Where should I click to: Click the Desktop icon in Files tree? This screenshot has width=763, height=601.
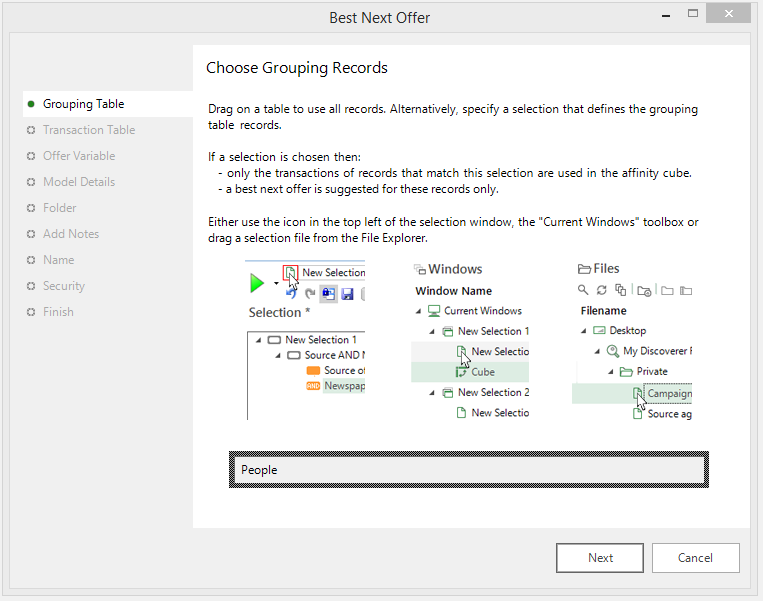(x=599, y=330)
